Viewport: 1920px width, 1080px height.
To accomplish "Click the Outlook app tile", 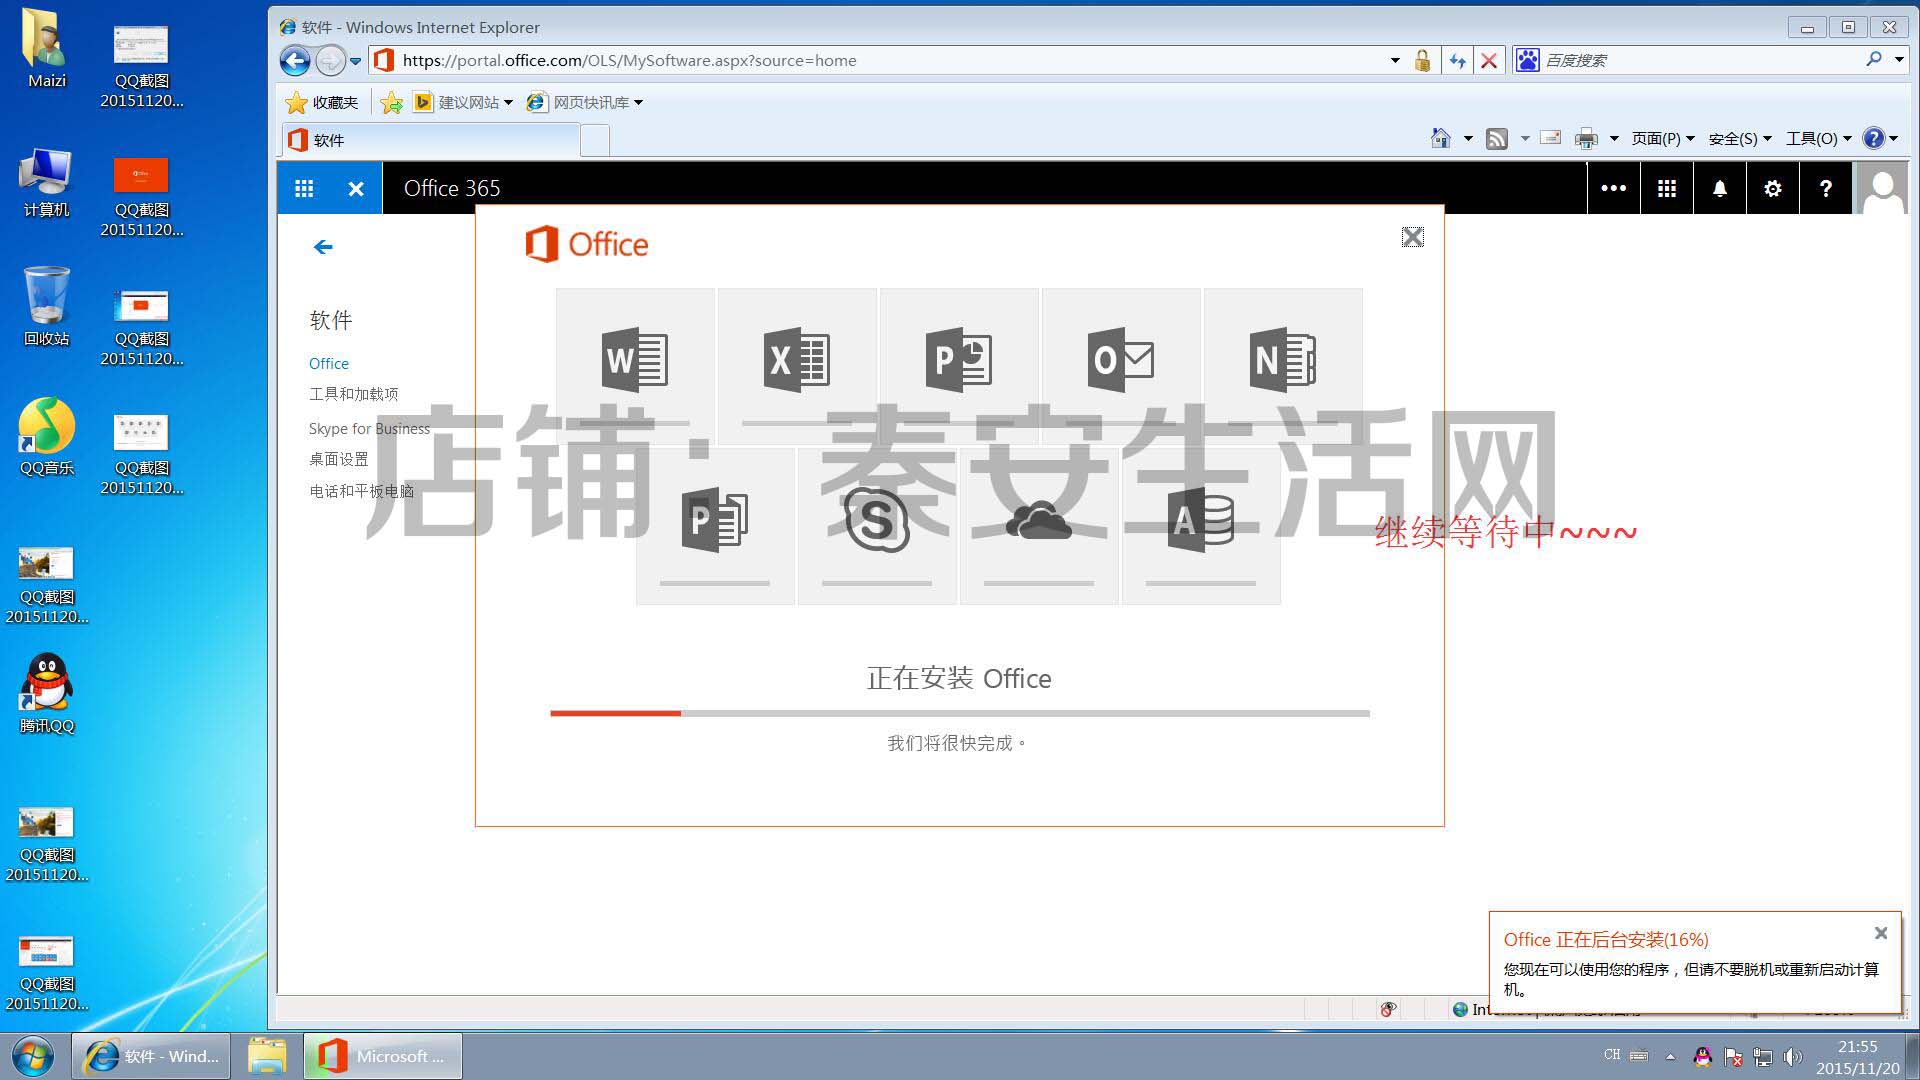I will [x=1121, y=365].
